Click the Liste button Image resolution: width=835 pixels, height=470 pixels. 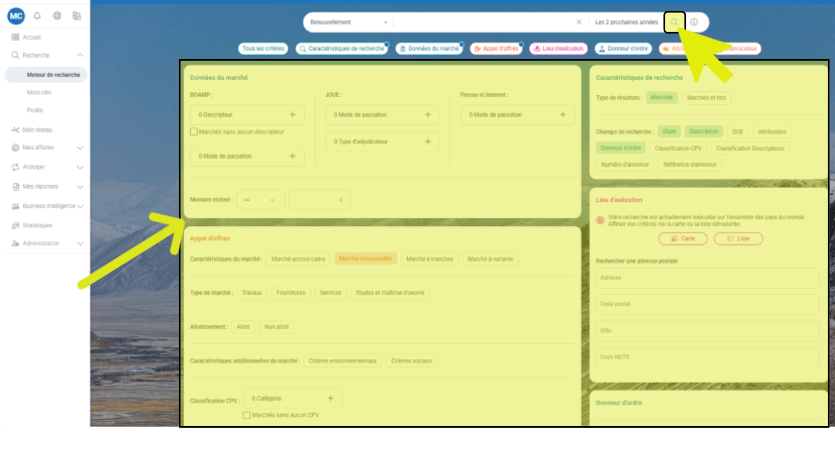pos(738,239)
